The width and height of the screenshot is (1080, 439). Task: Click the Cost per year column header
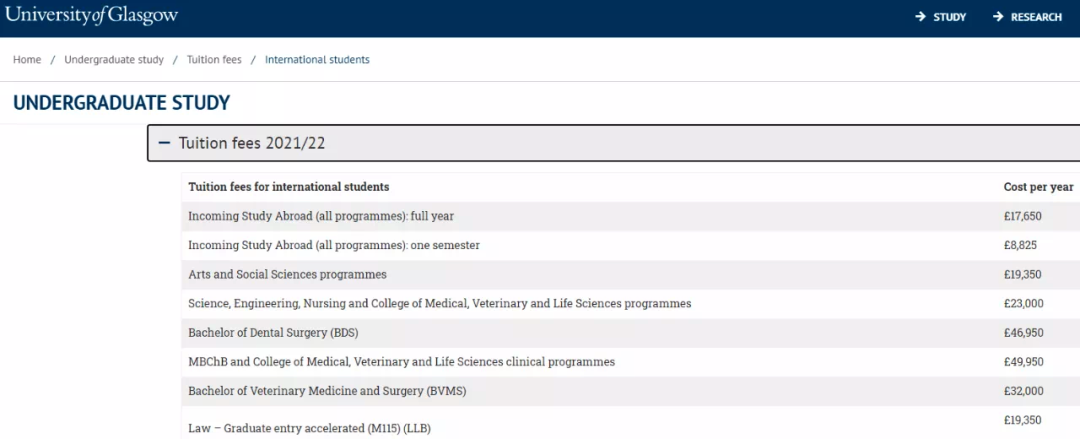pyautogui.click(x=1038, y=187)
